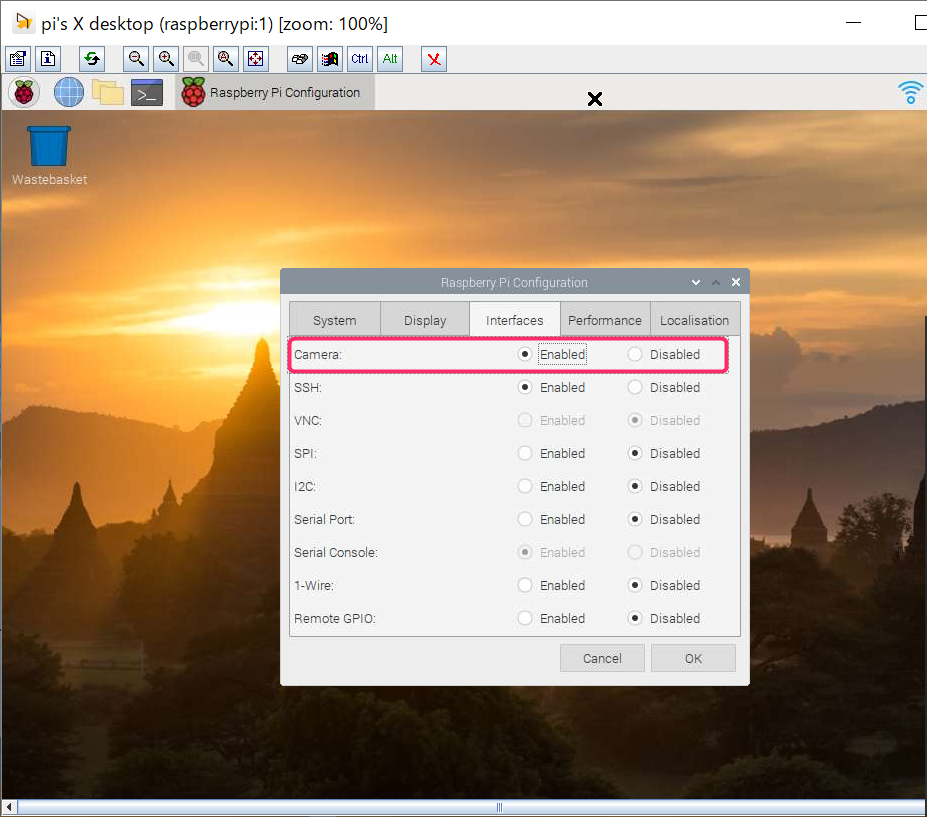
Task: Click the greyed-out zoom 100% magnifier
Action: click(x=196, y=59)
